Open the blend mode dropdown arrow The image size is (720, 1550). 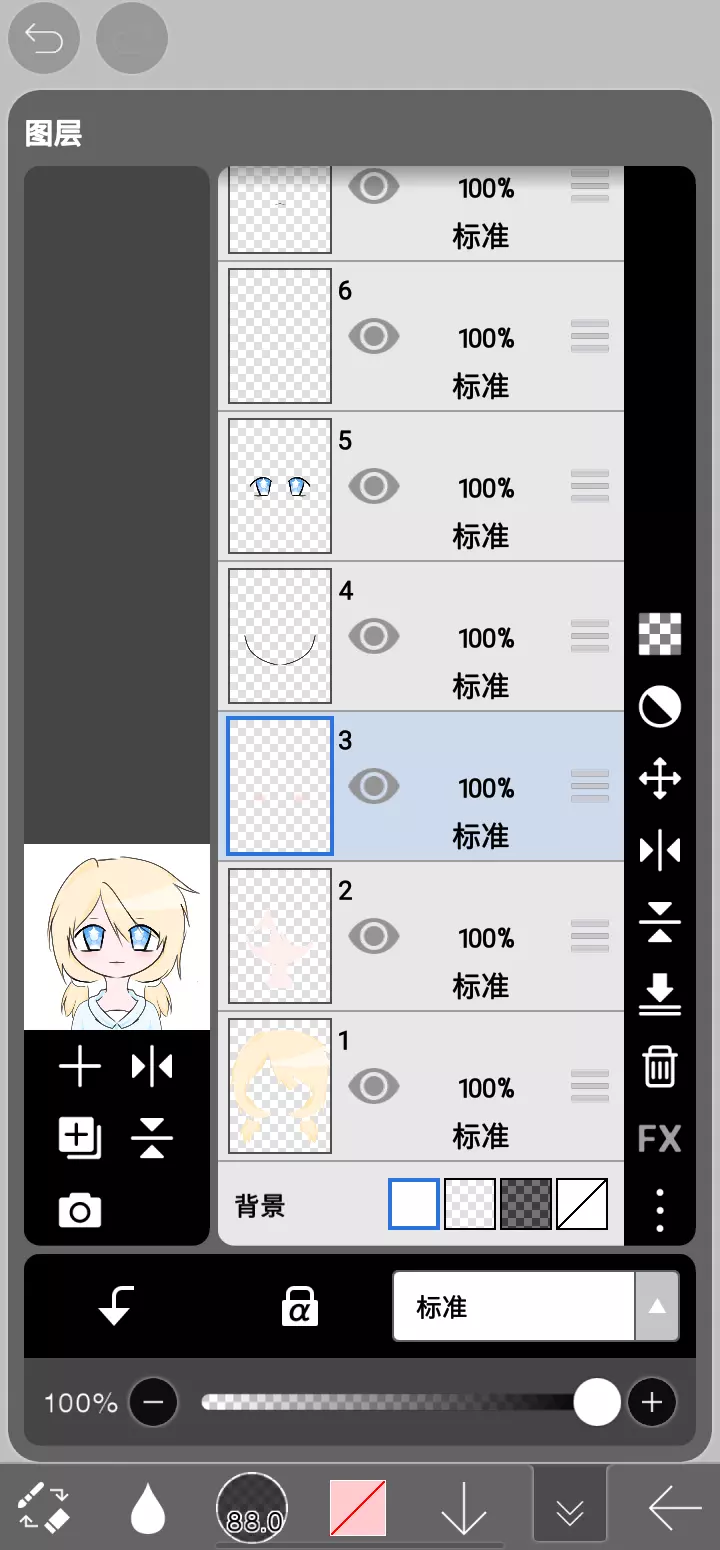[657, 1306]
